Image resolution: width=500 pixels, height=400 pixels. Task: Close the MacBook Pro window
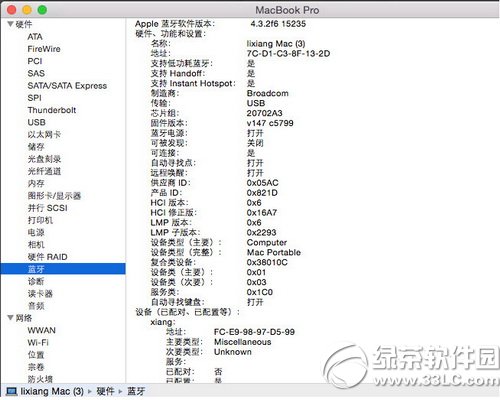pos(12,10)
